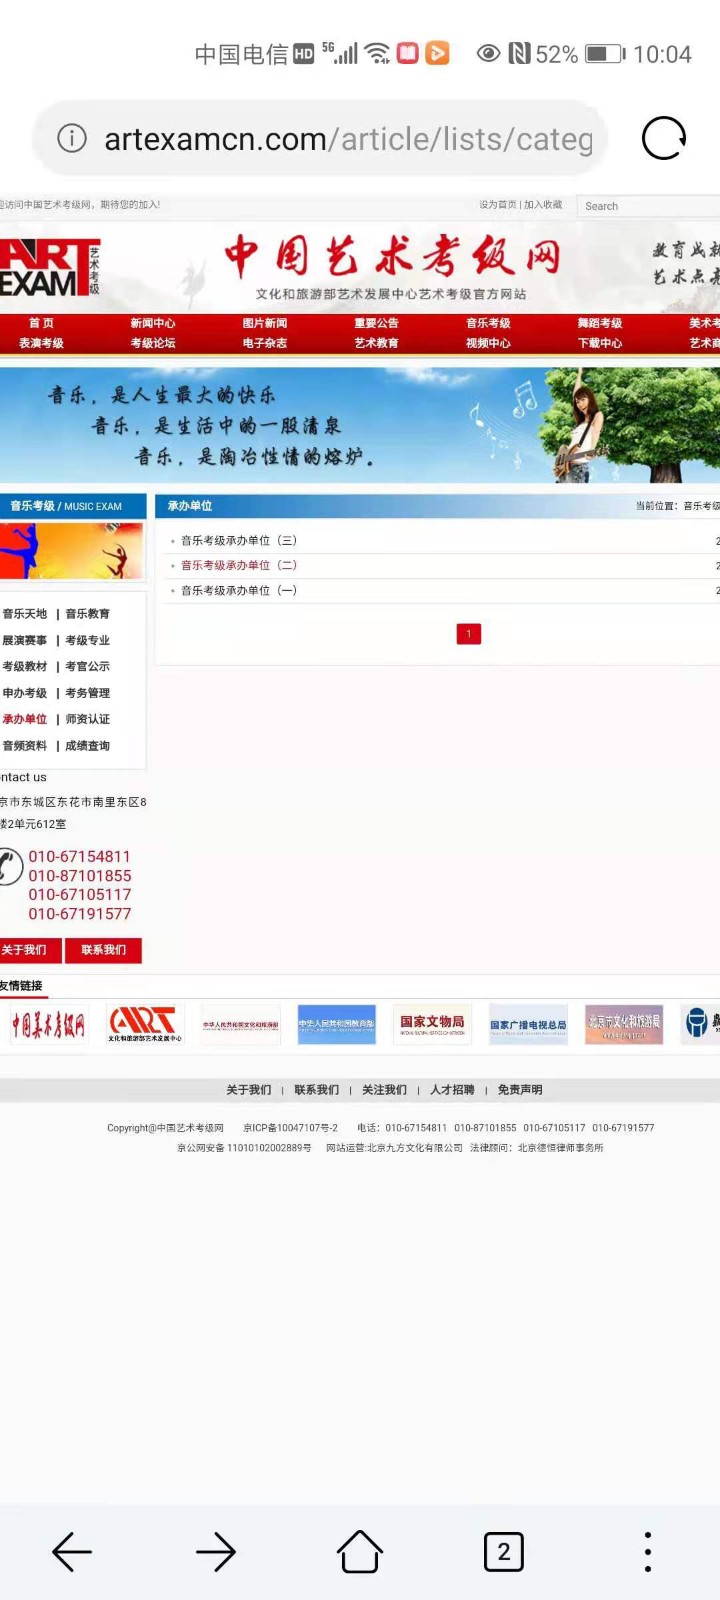Viewport: 720px width, 1600px height.
Task: Select 表演考级 nav item
Action: click(41, 343)
